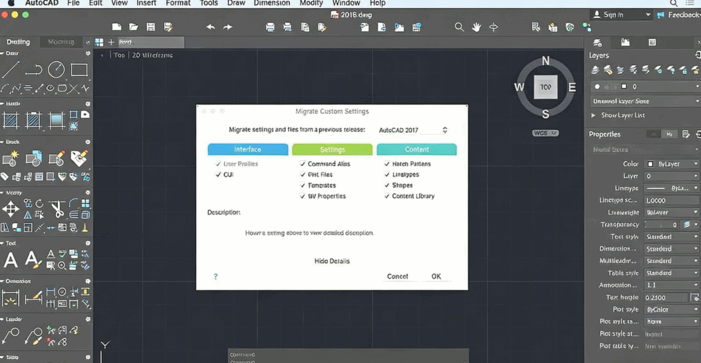Click the Plot printer toolbar icon
Screen dimensions: 701x363
[270, 27]
